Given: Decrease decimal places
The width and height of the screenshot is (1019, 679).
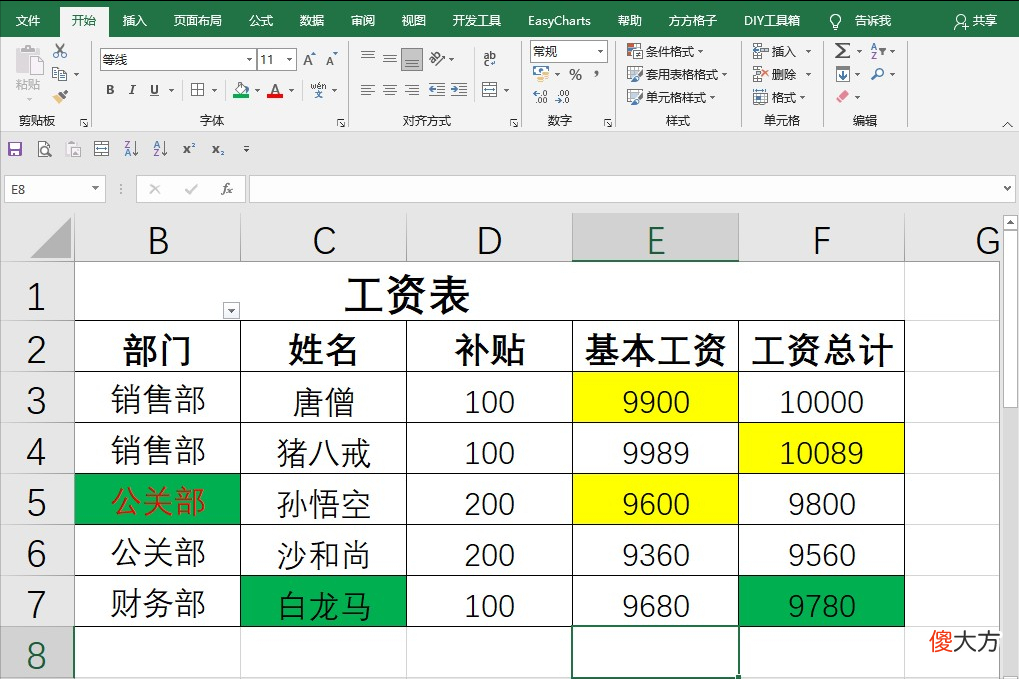Looking at the screenshot, I should coord(563,97).
